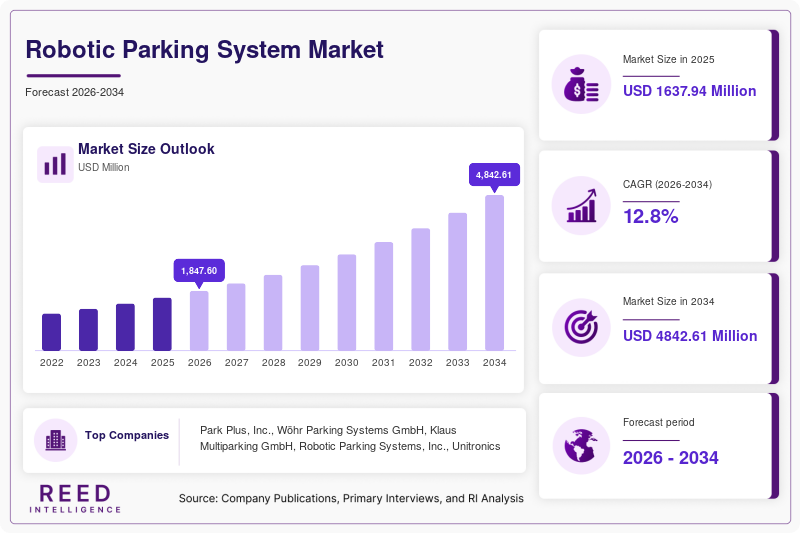The height and width of the screenshot is (533, 800).
Task: Select the 2024 bar in the chart
Action: [126, 327]
